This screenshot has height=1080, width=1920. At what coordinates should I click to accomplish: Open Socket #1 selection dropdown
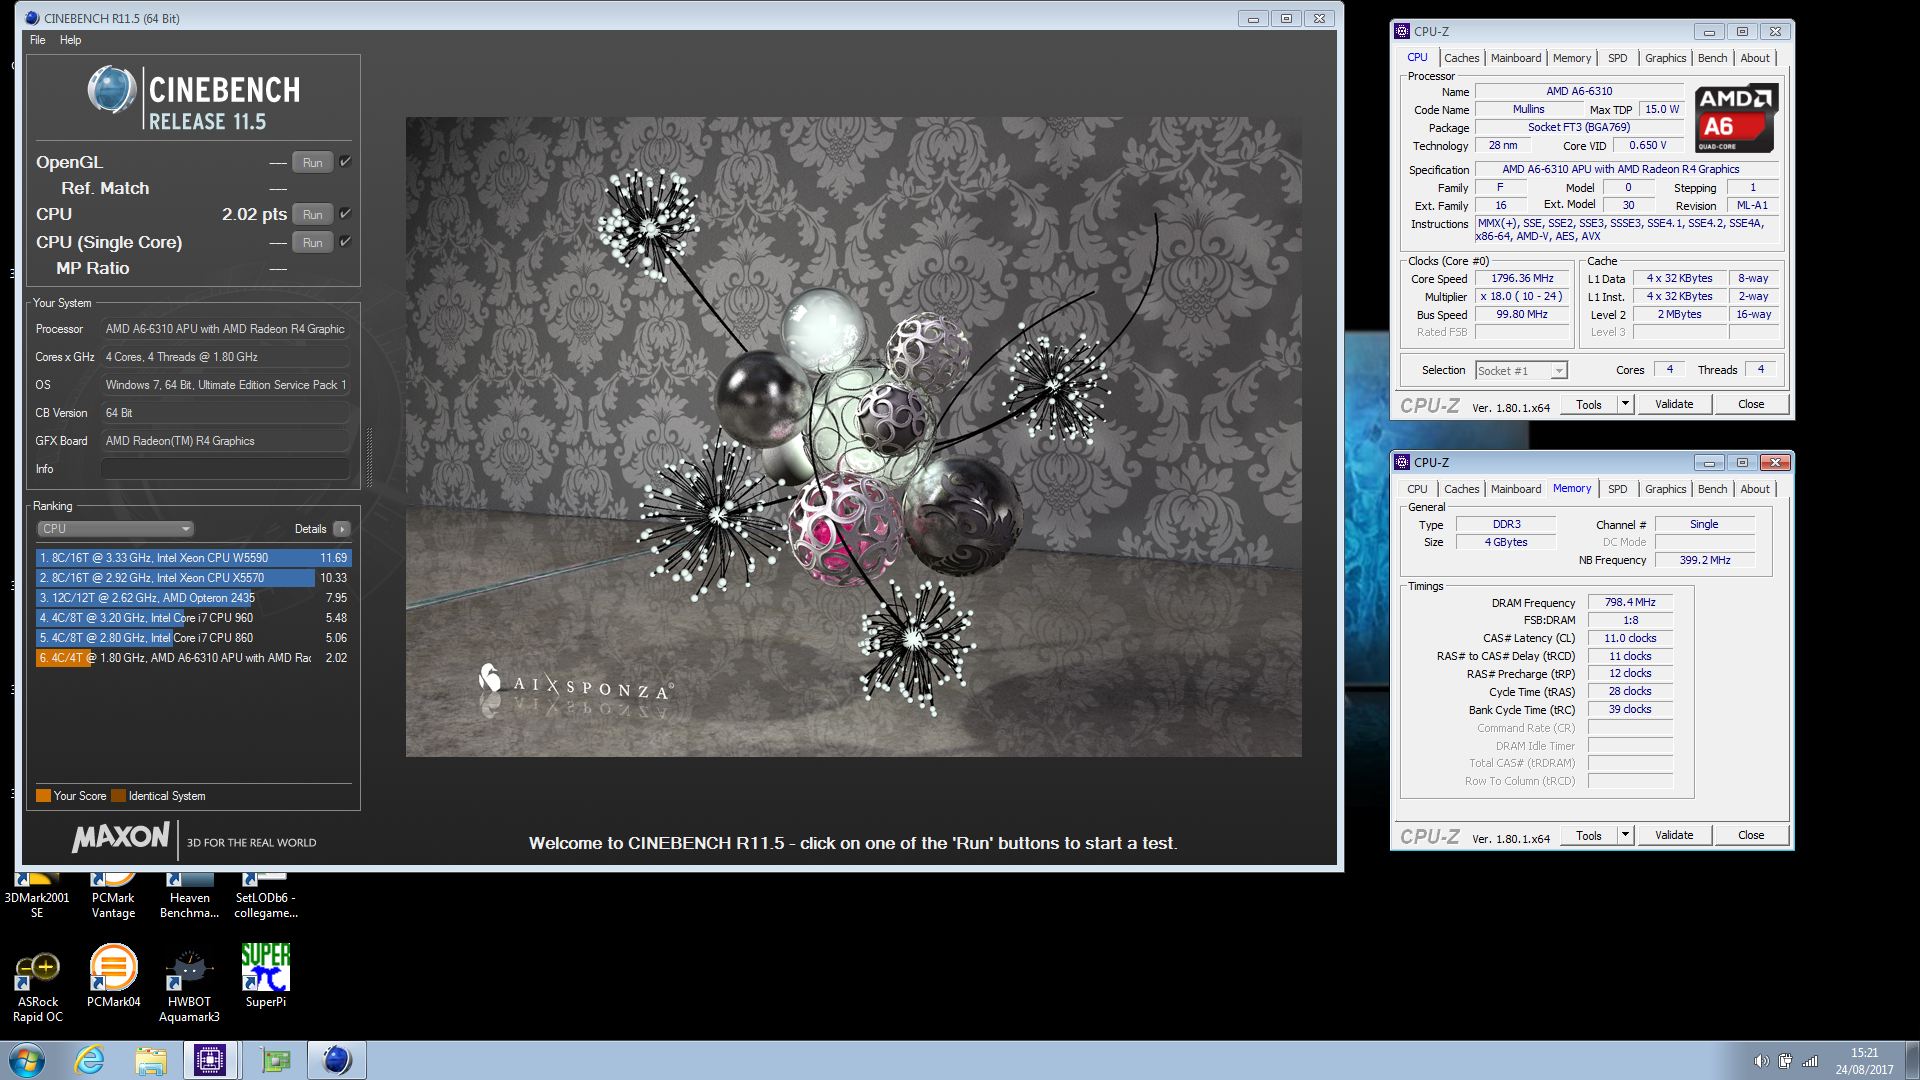pyautogui.click(x=1521, y=371)
